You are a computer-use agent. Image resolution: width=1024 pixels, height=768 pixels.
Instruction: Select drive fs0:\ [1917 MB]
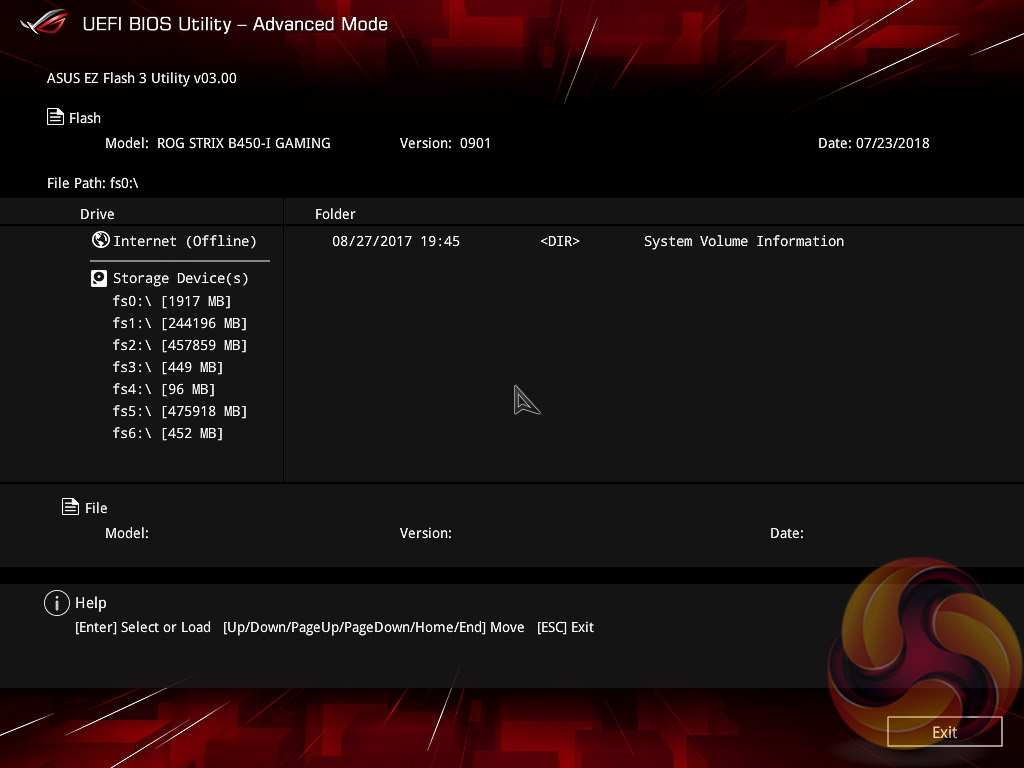click(x=172, y=301)
